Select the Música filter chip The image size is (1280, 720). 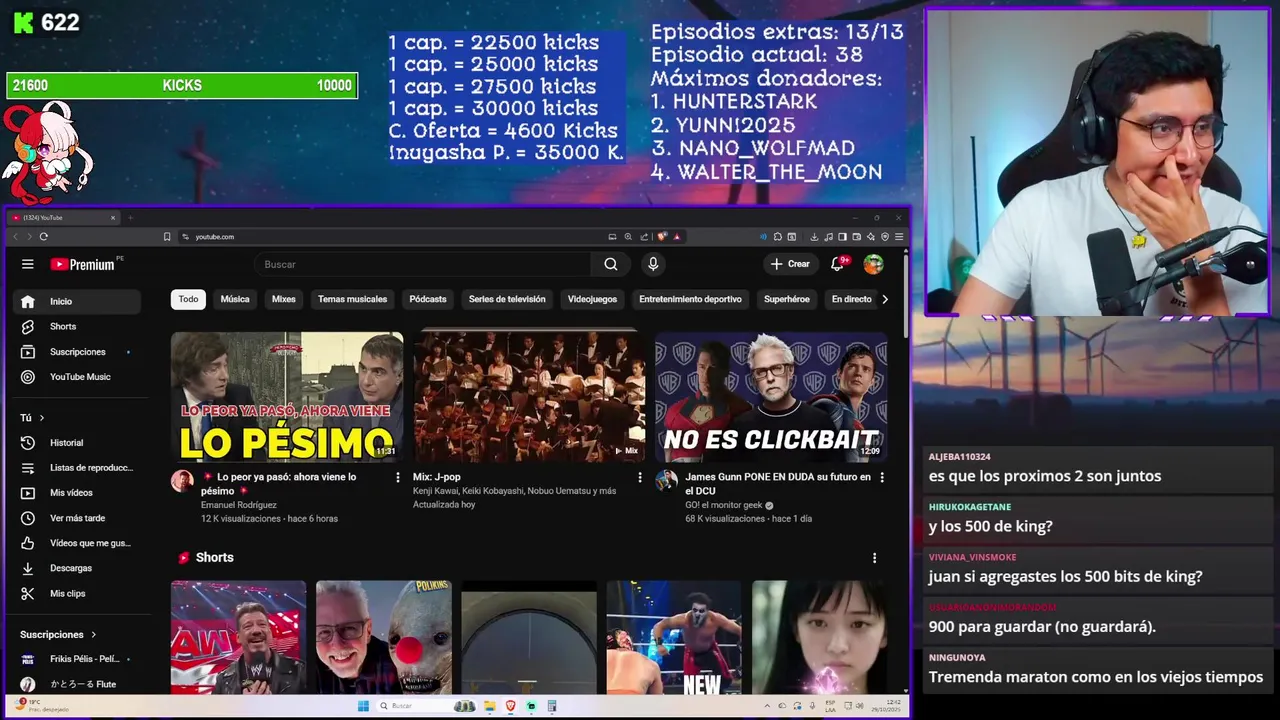point(235,299)
